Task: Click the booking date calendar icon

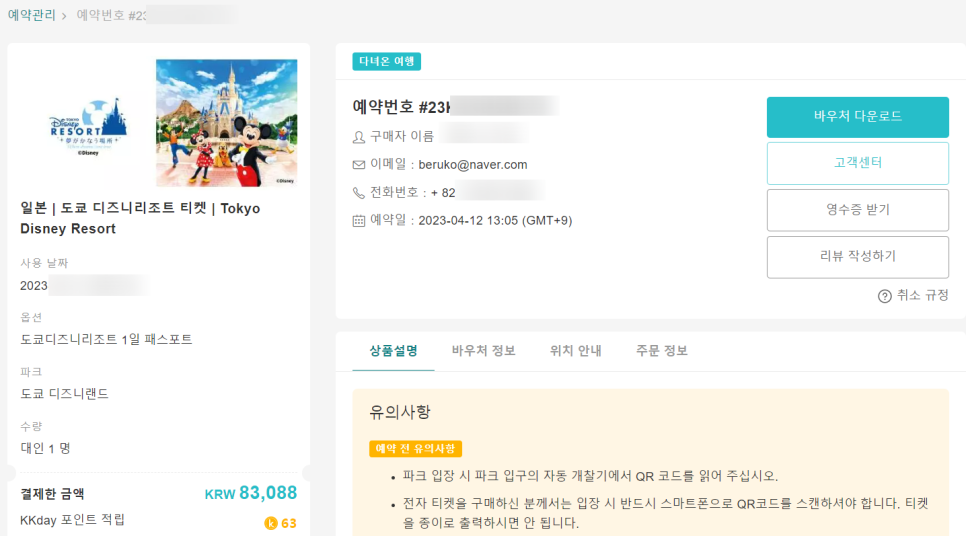Action: 359,221
